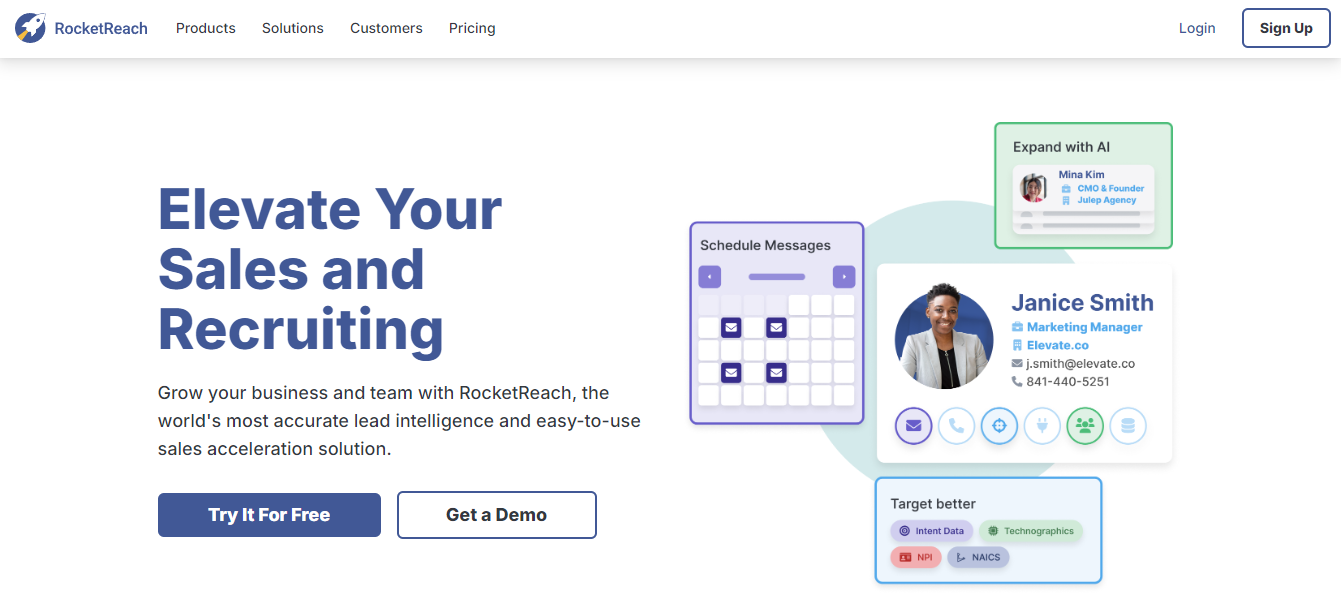This screenshot has width=1341, height=603.
Task: Select the crosshair target icon on Janice's card
Action: (999, 426)
